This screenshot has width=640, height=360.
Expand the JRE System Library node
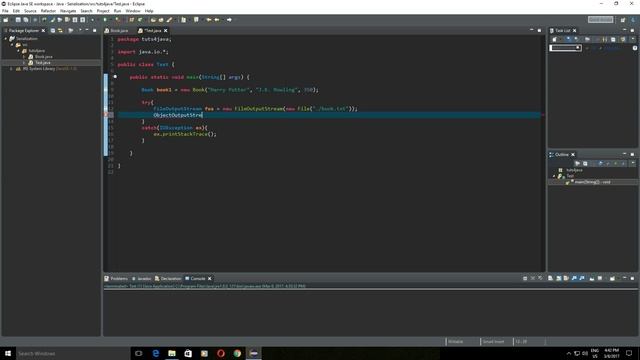[11, 69]
